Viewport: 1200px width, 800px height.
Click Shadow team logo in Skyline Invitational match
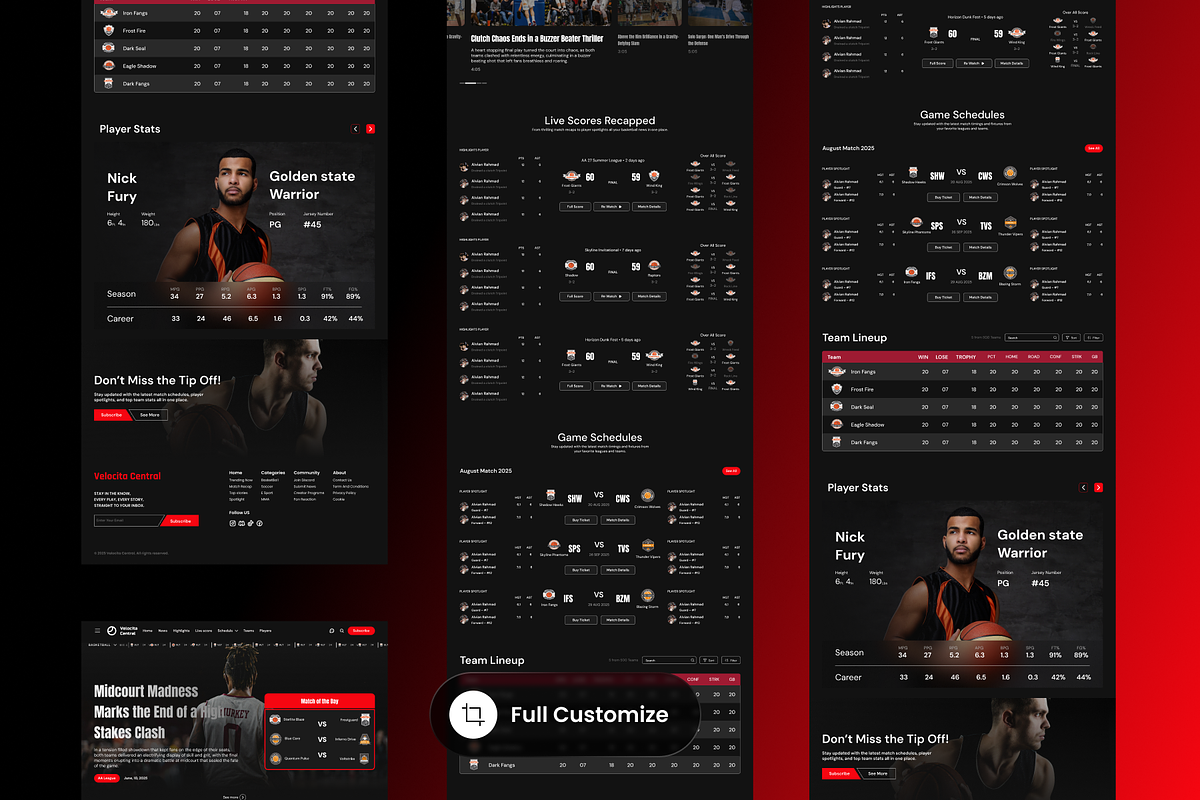(x=571, y=265)
